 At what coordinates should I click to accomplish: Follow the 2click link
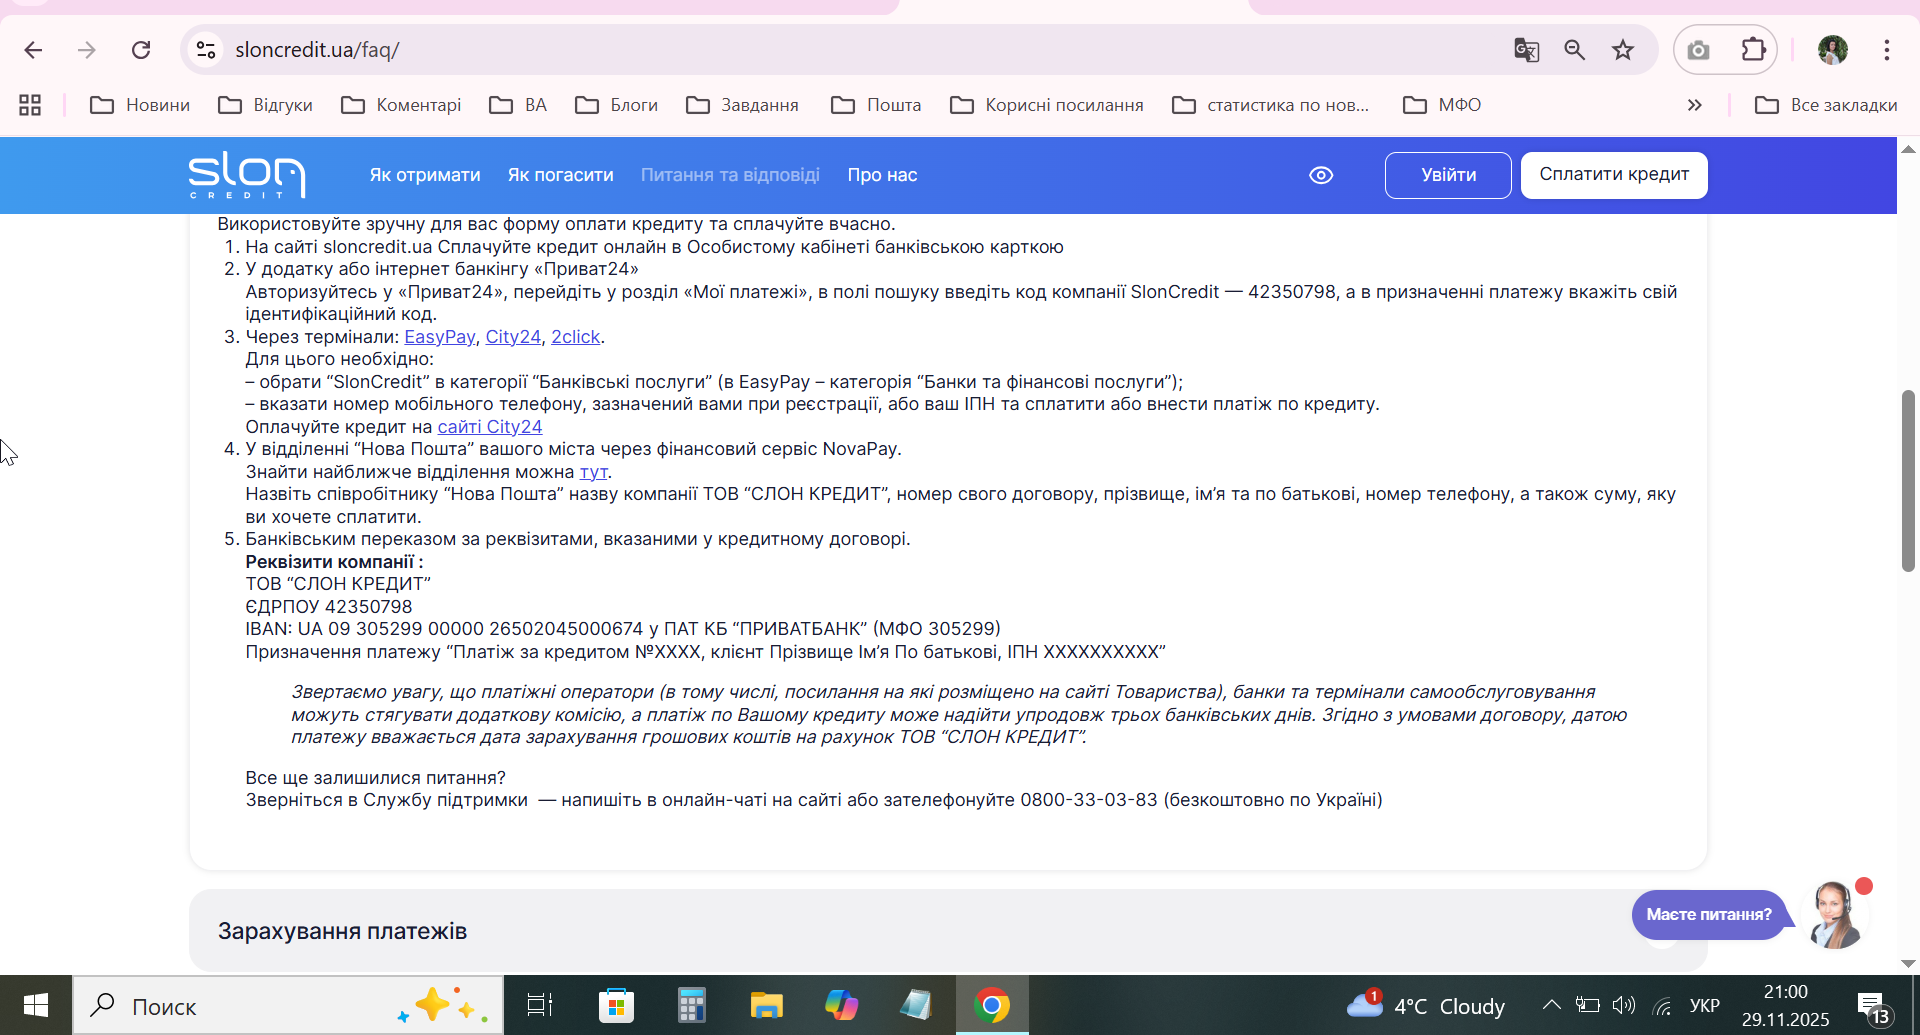pyautogui.click(x=576, y=337)
